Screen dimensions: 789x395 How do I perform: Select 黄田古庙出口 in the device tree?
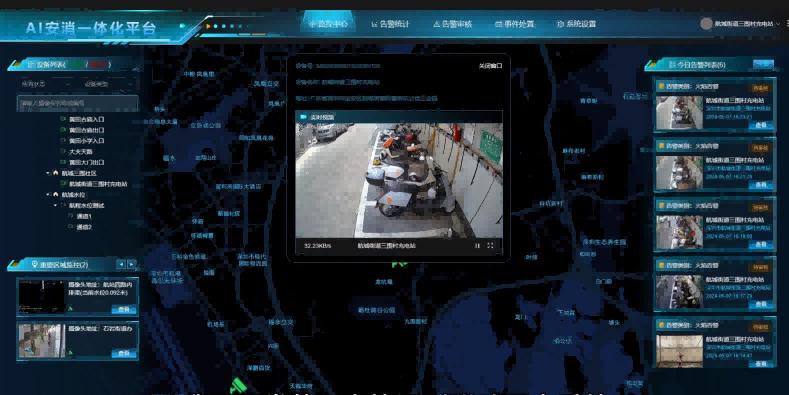87,130
